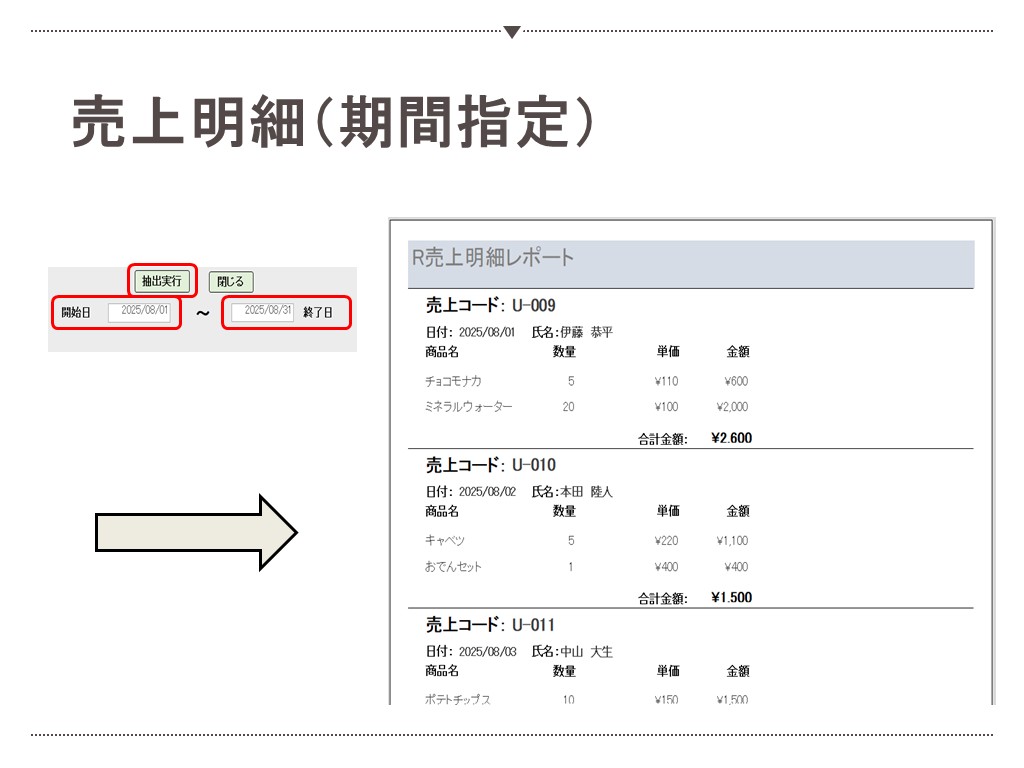Click the small downward triangle at slide top
The height and width of the screenshot is (768, 1024).
512,32
